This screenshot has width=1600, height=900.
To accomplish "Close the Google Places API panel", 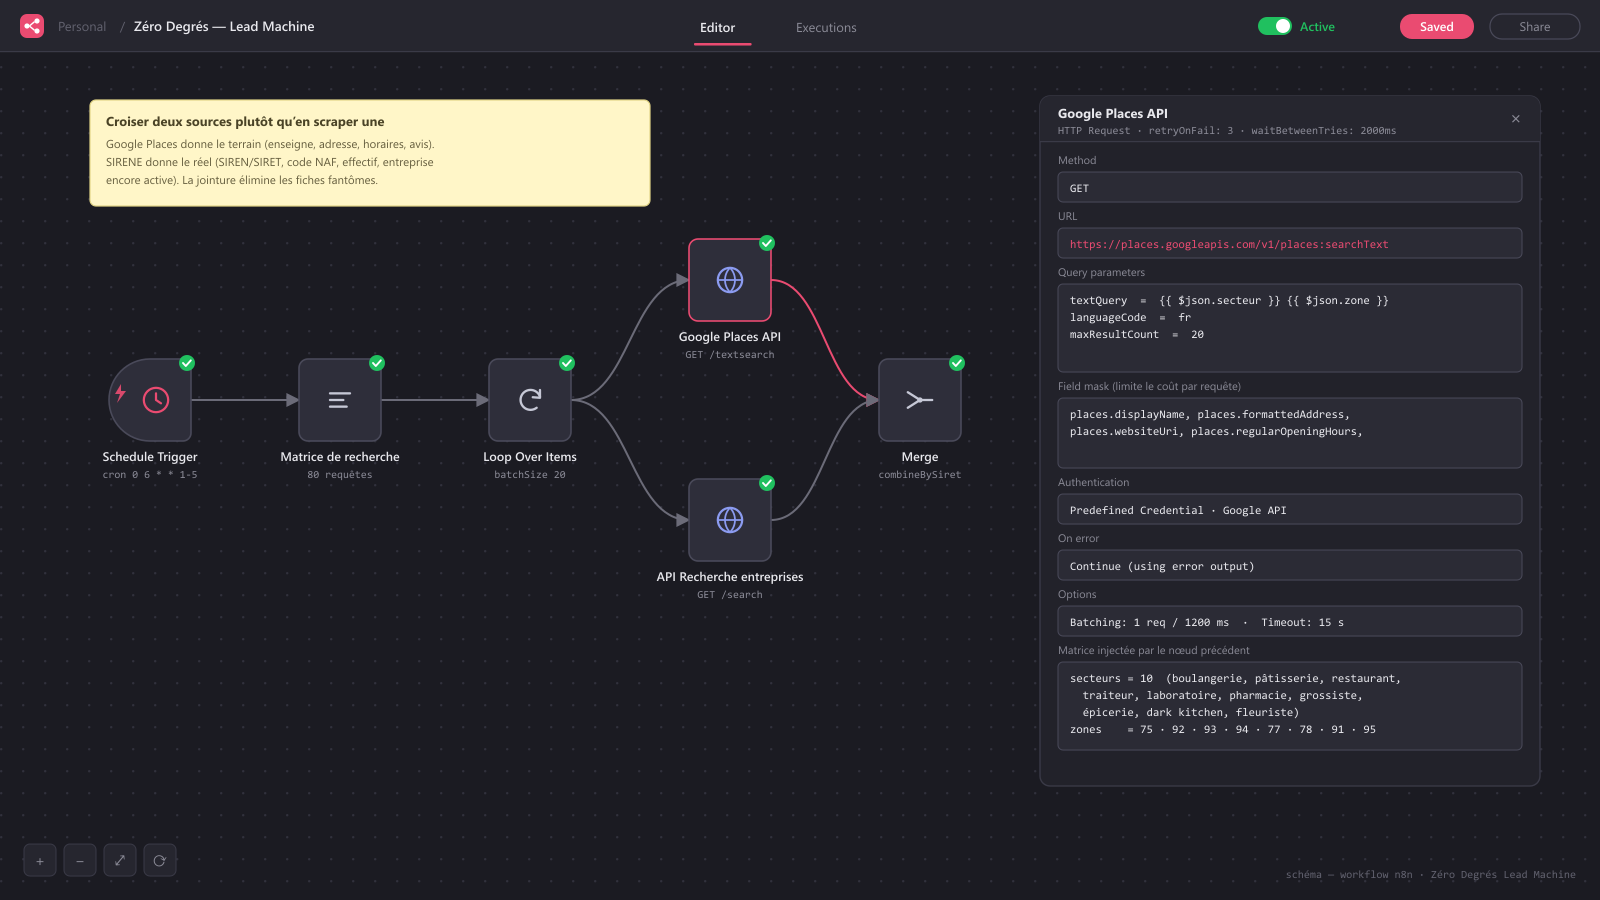I will [x=1516, y=119].
